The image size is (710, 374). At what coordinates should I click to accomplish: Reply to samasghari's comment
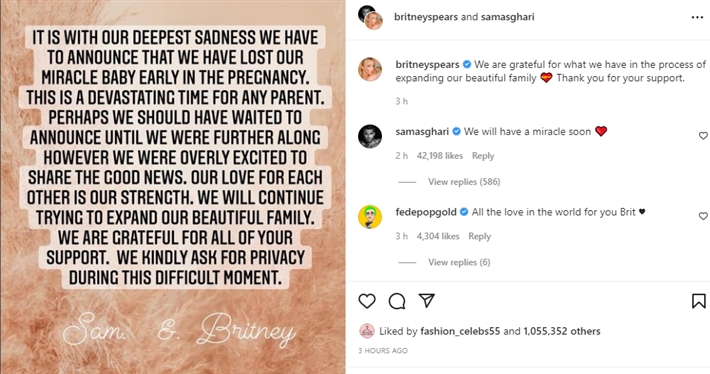click(x=483, y=156)
